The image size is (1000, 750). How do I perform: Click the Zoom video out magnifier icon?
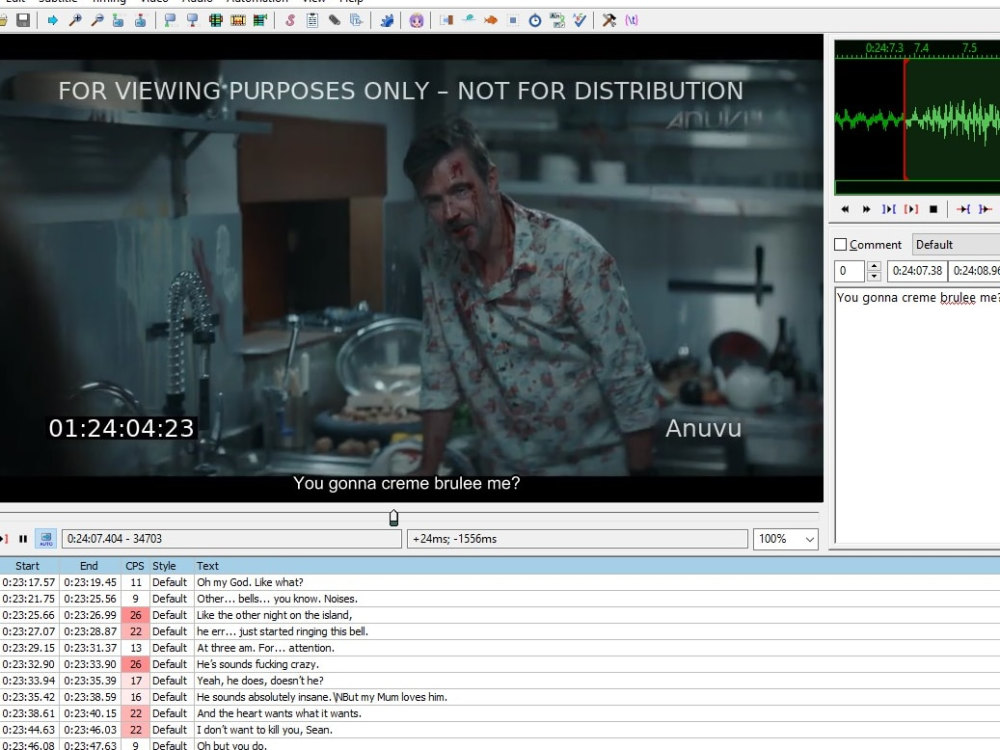pyautogui.click(x=97, y=20)
